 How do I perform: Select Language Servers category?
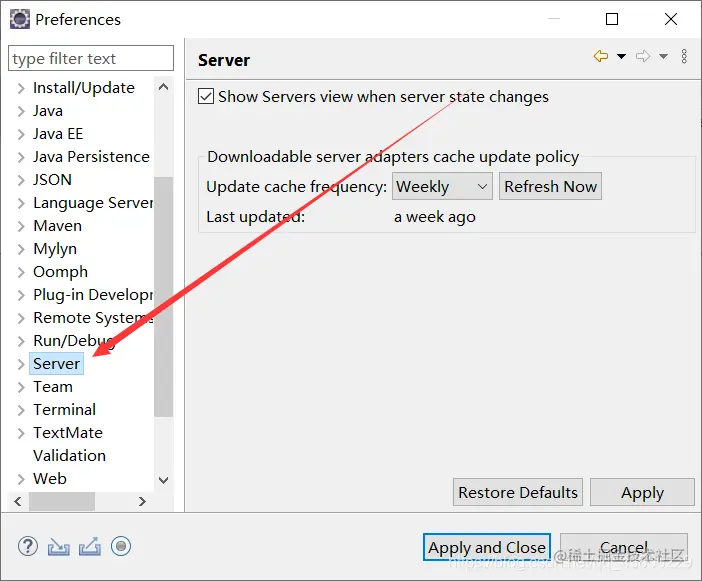click(93, 203)
